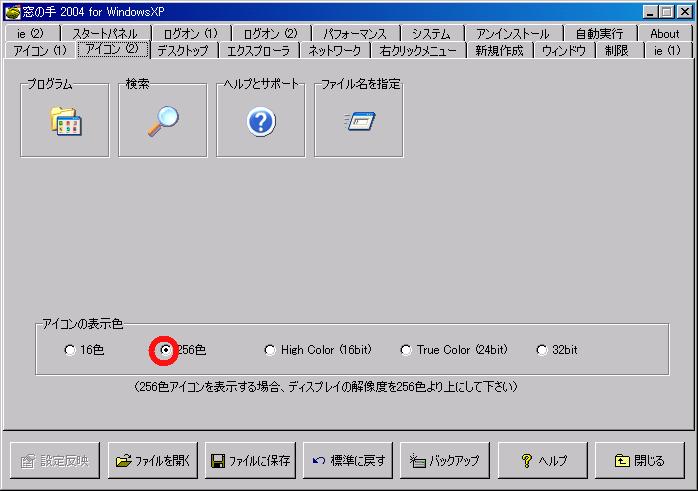698x491 pixels.
Task: Click the ファイルを開く button
Action: [153, 460]
